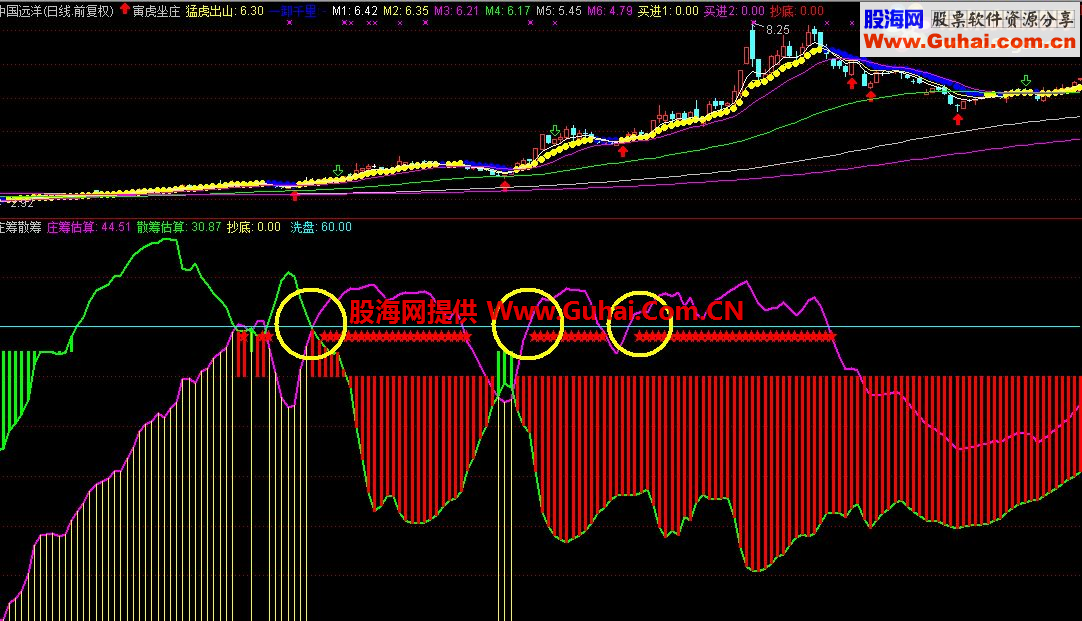Click the 散筹估算: 30.87 value
This screenshot has width=1082, height=621.
click(179, 227)
